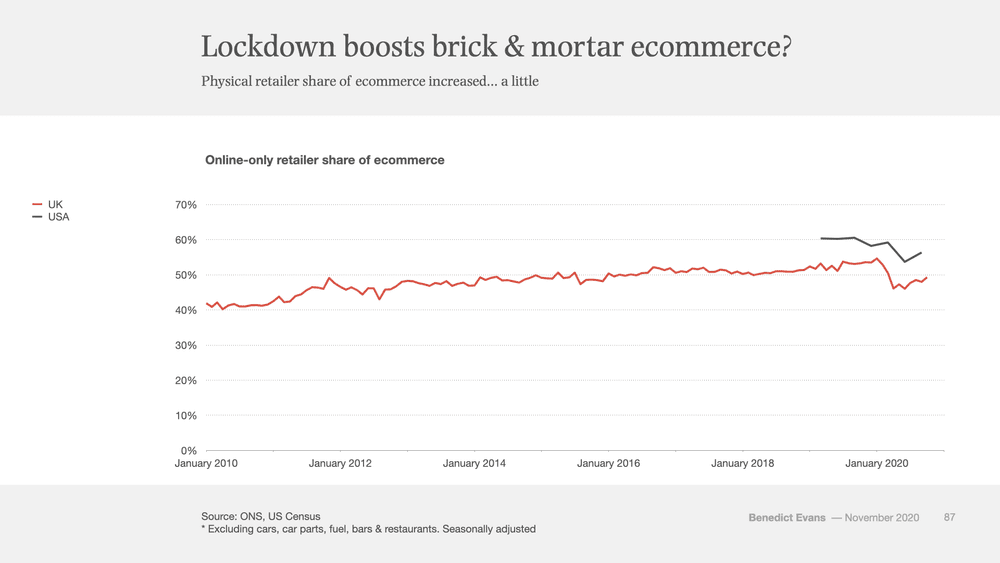
Task: Click the slide title 'Lockdown boosts brick & mortar ecommerce?'
Action: click(x=496, y=47)
